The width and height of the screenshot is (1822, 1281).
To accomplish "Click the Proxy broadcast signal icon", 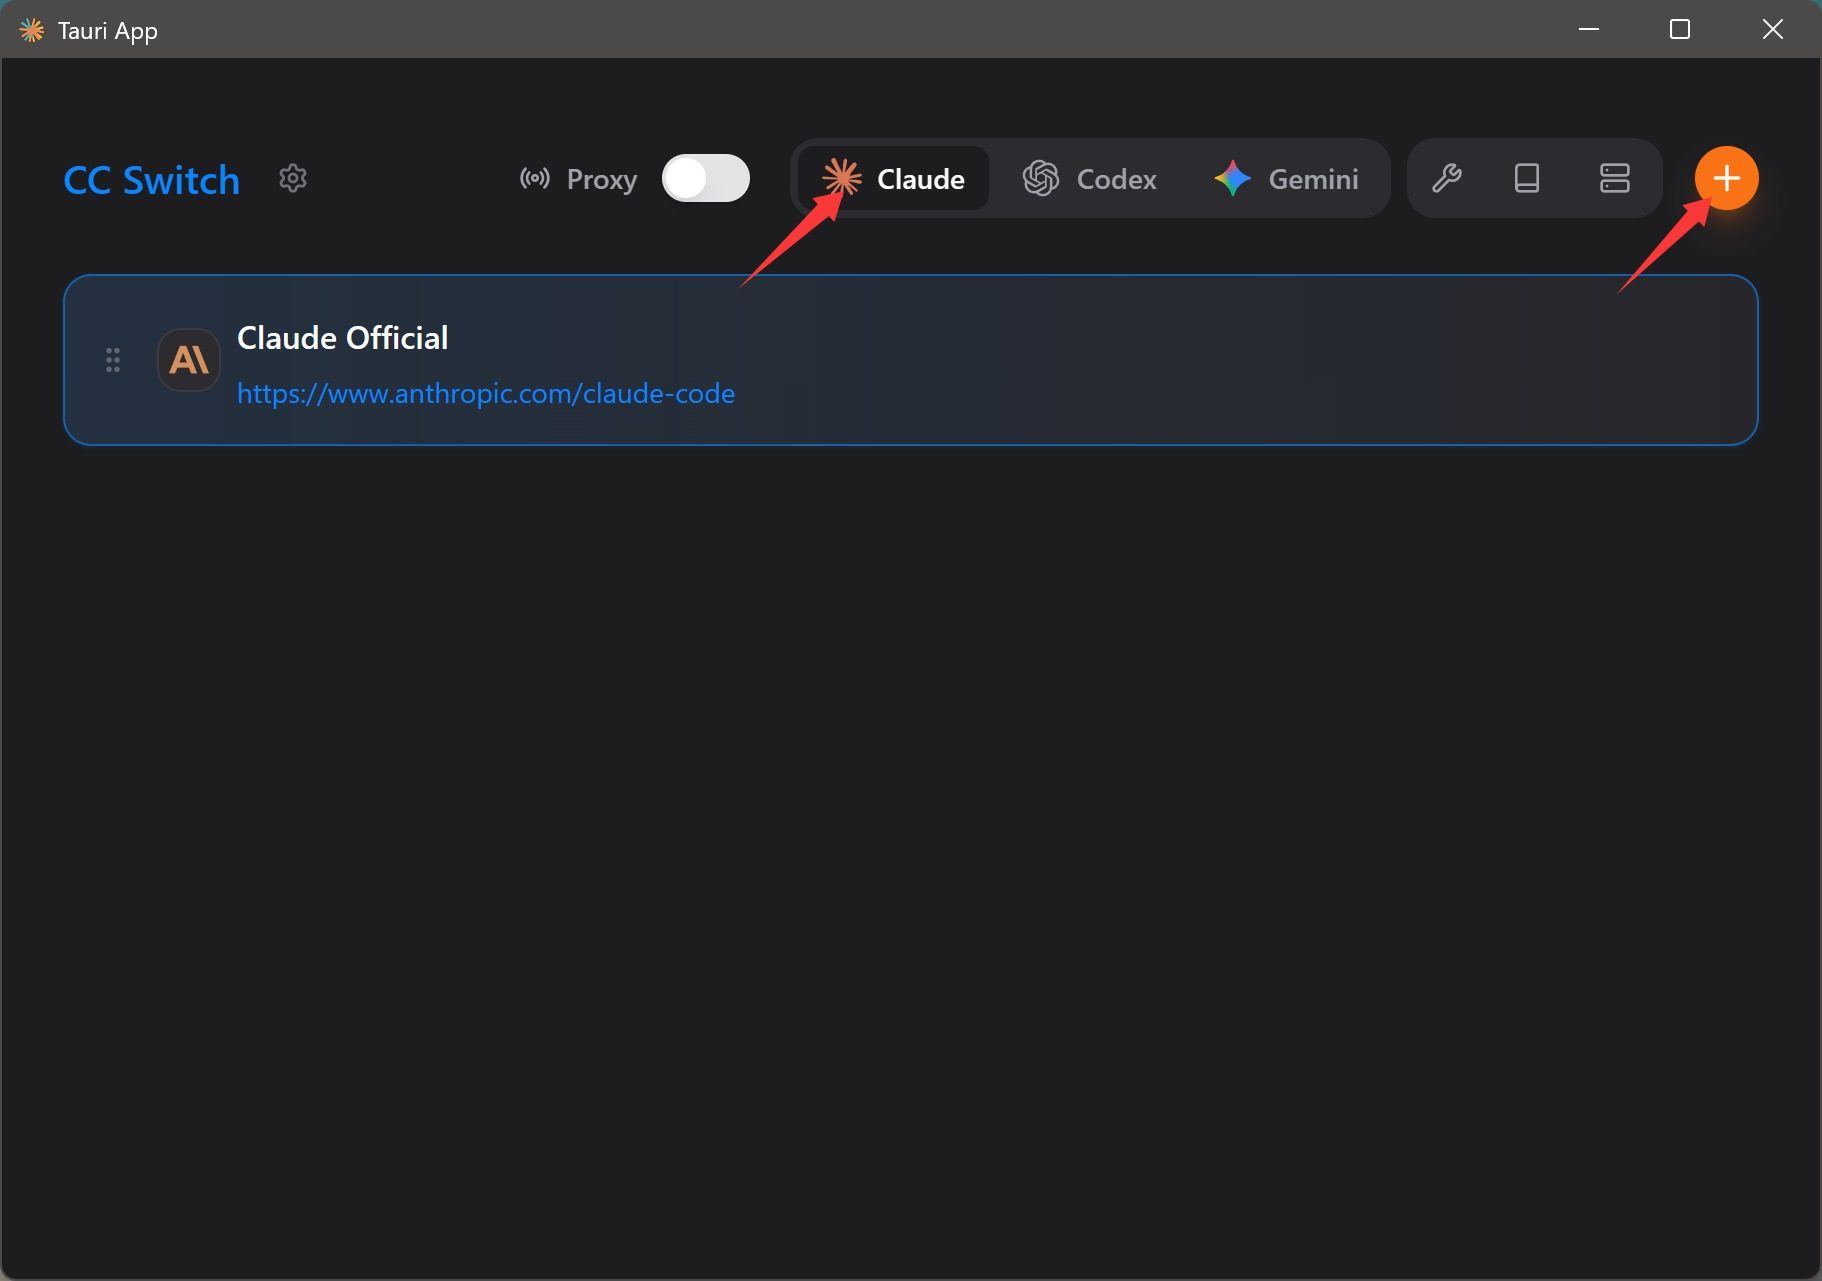I will [x=535, y=179].
